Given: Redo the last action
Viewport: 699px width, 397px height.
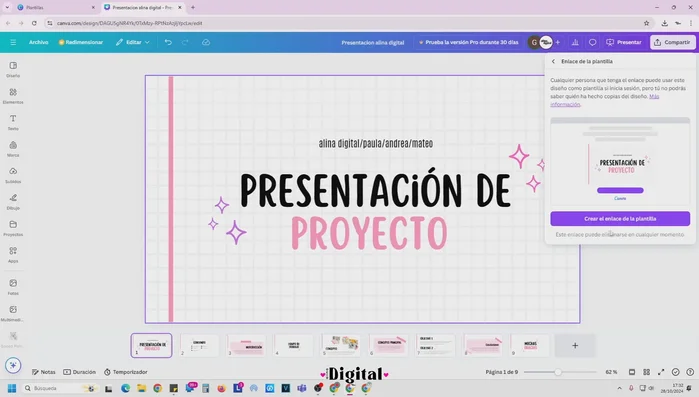Looking at the screenshot, I should pyautogui.click(x=185, y=42).
